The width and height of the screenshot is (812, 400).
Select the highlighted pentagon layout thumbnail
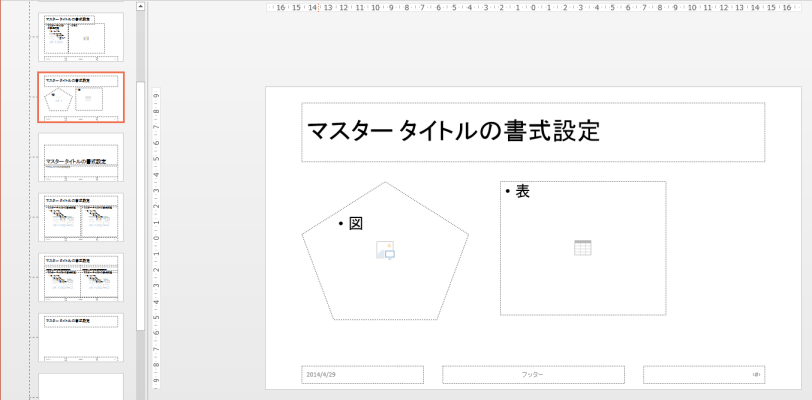(81, 97)
